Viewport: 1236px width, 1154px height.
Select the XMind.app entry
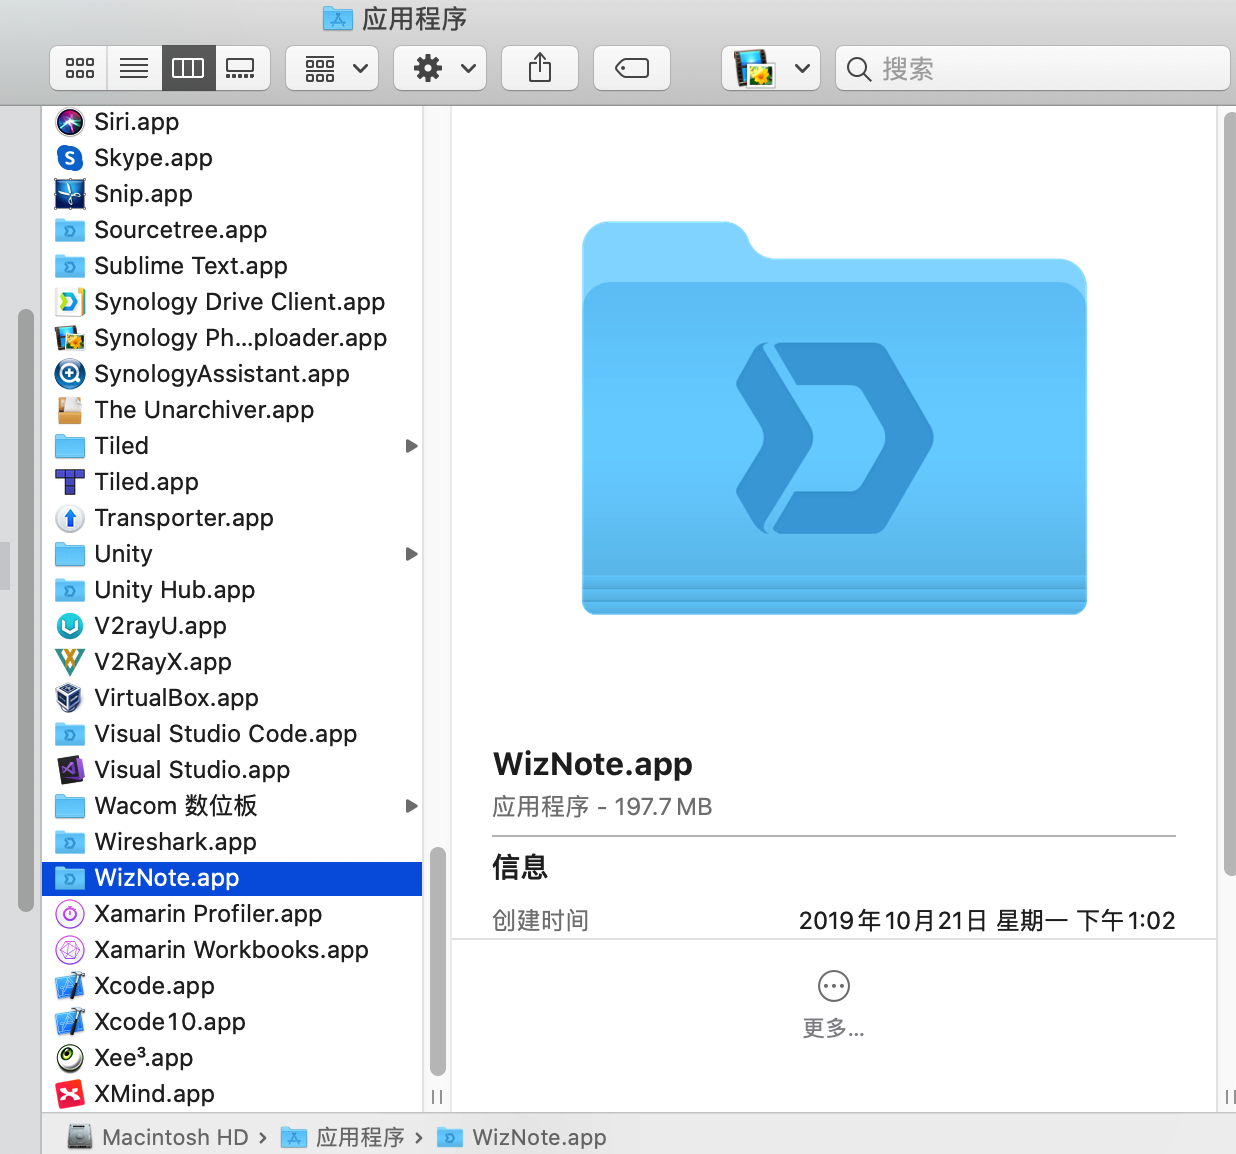coord(154,1094)
